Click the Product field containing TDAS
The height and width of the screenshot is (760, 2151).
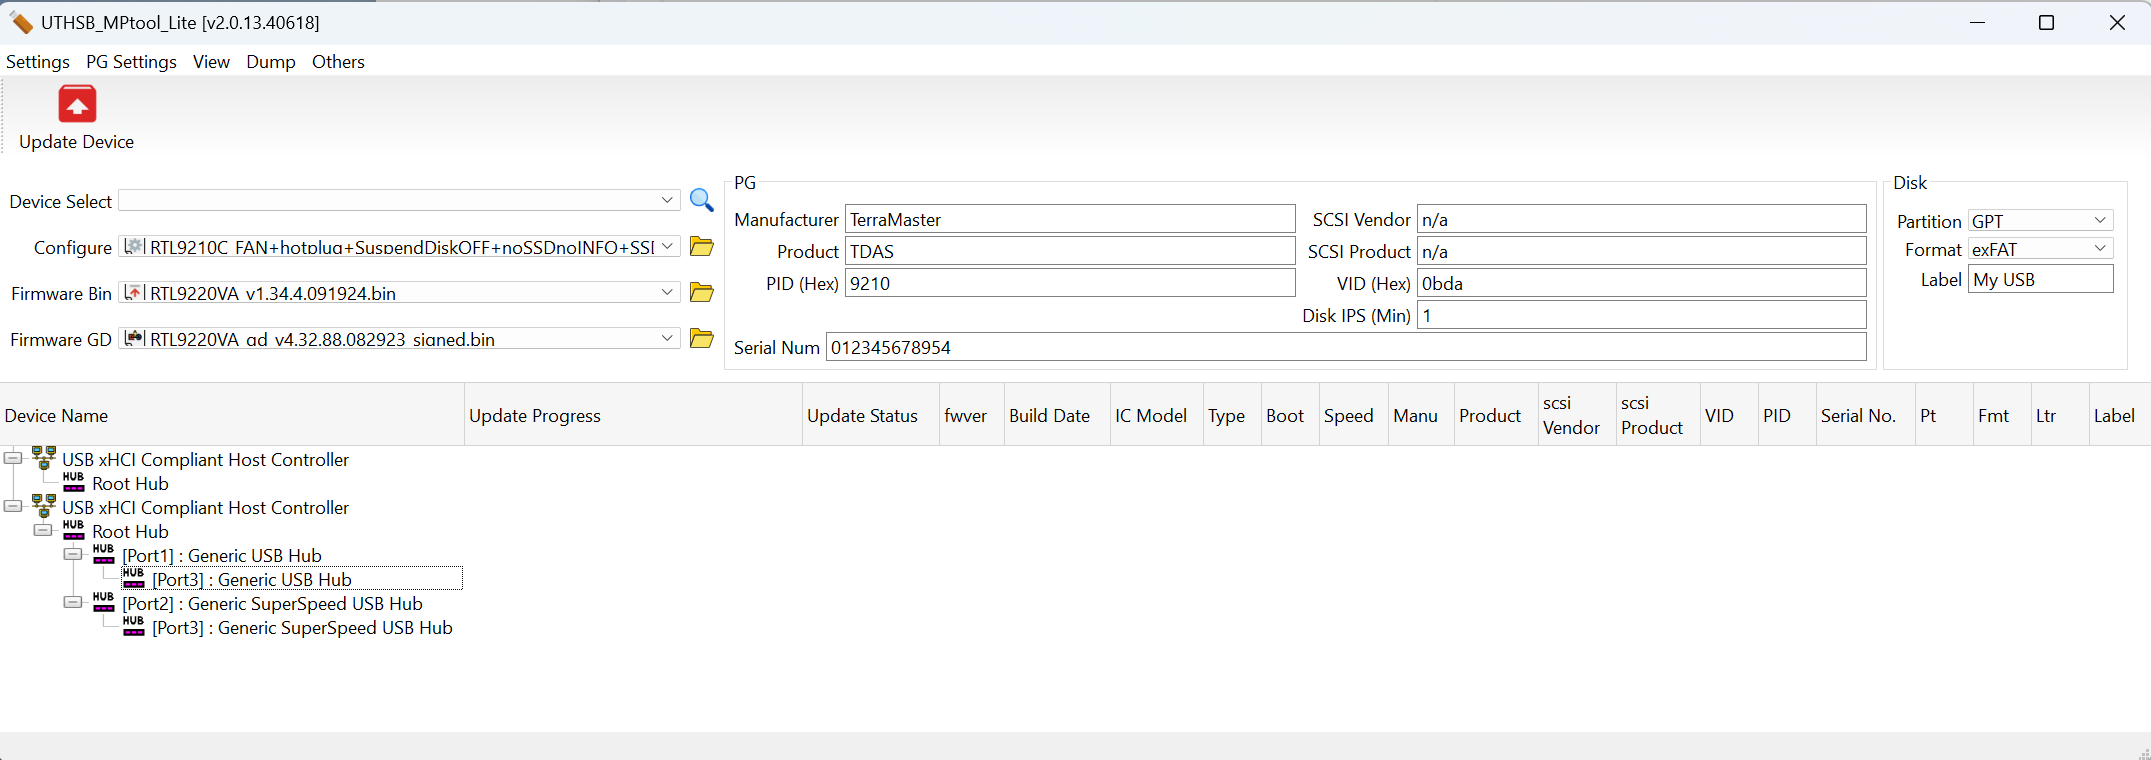[1070, 251]
